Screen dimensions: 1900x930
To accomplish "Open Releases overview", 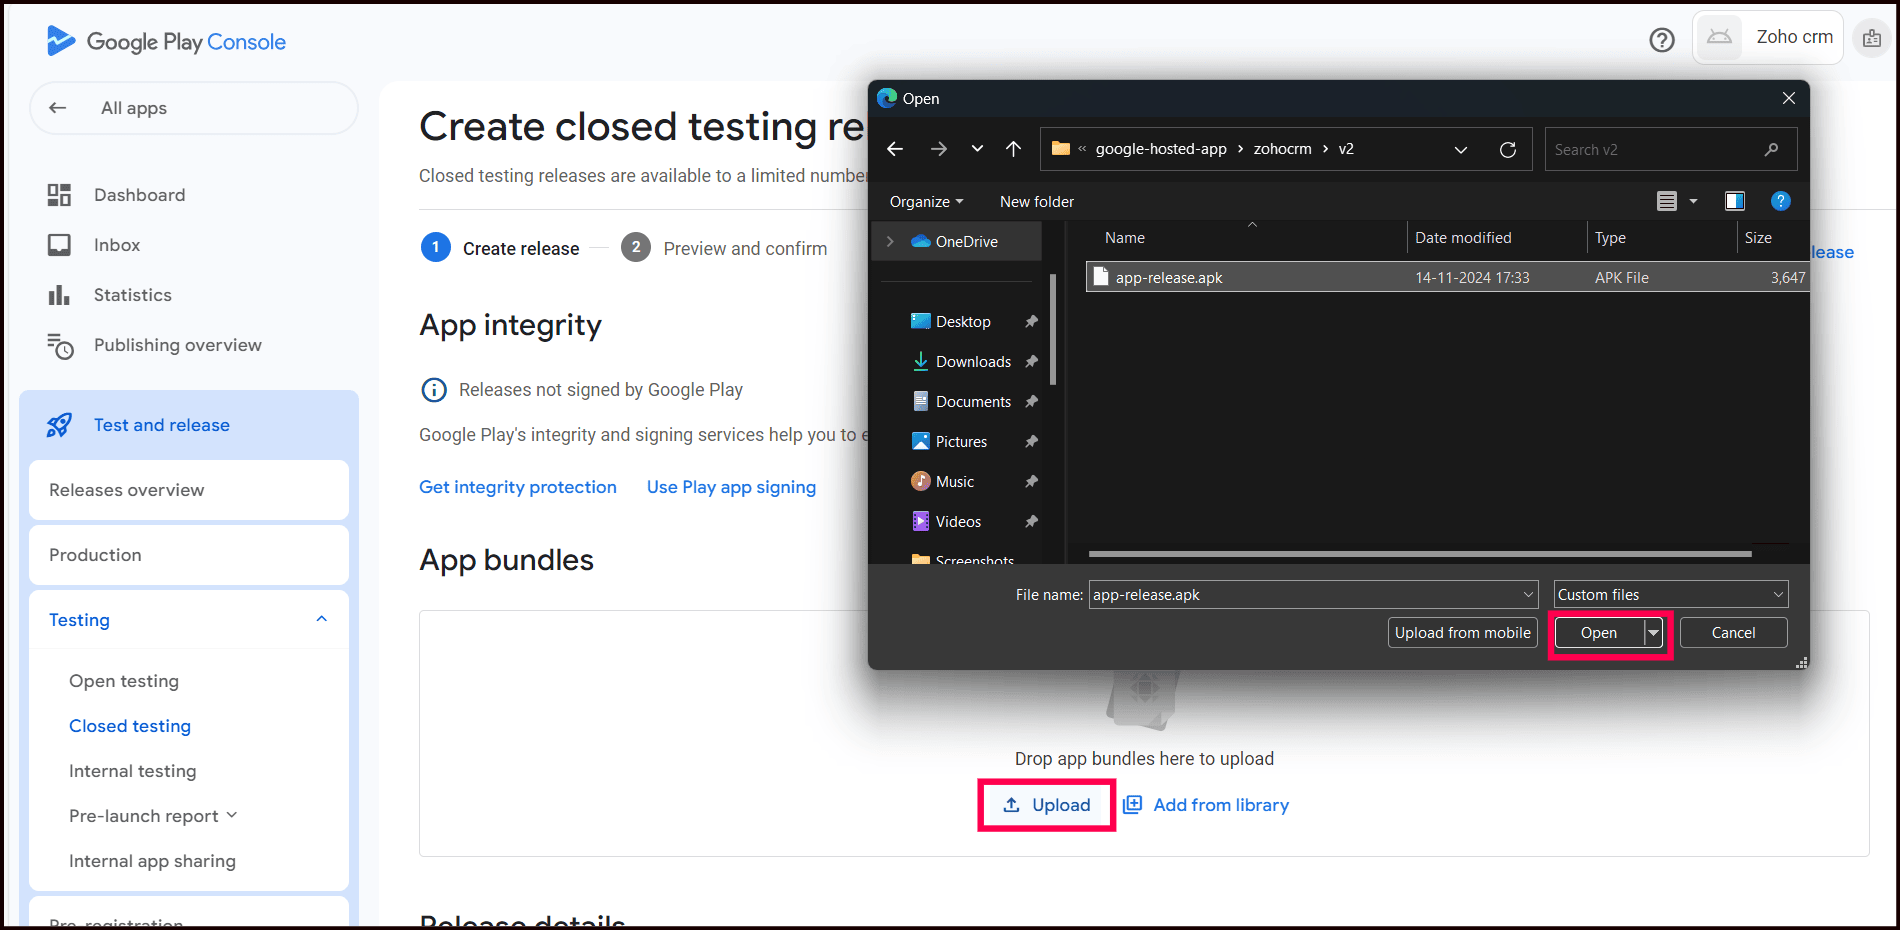I will tap(189, 490).
